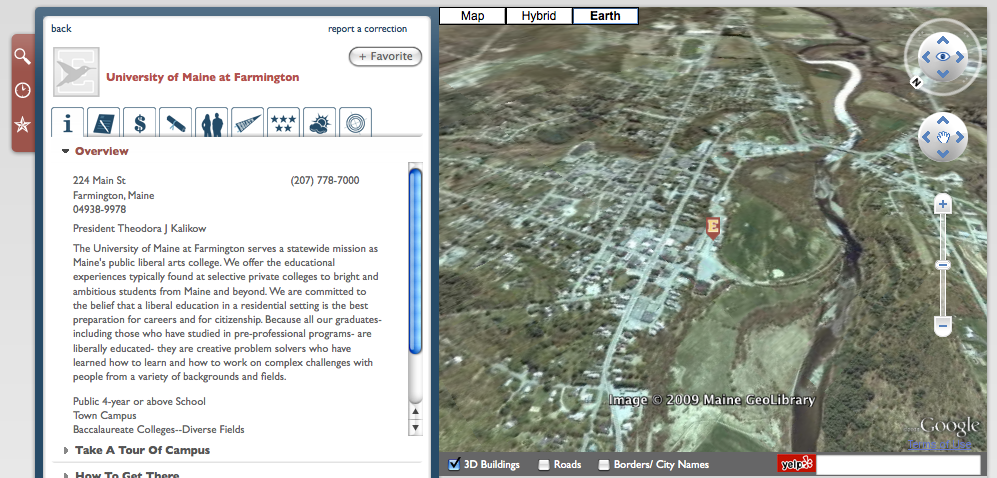Select the weather sun-and-cloud tab
The width and height of the screenshot is (997, 478).
pos(320,122)
